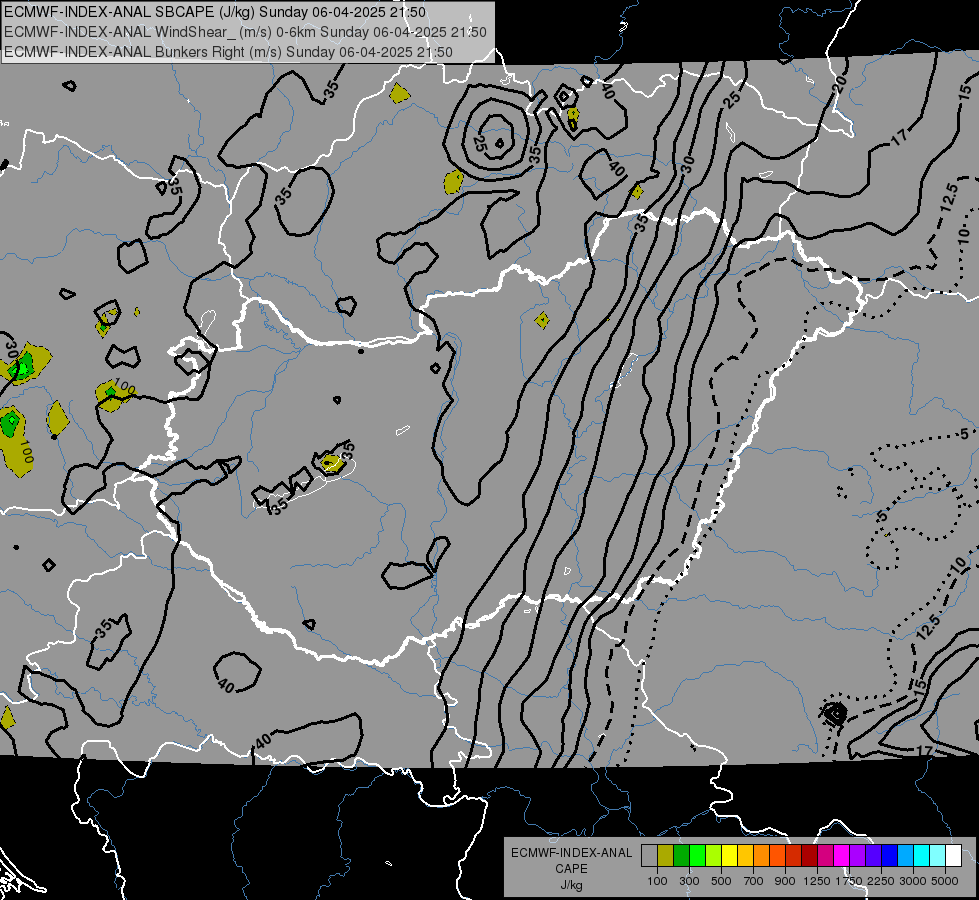Image resolution: width=979 pixels, height=900 pixels.
Task: Select the dark green legend swatch
Action: [681, 856]
